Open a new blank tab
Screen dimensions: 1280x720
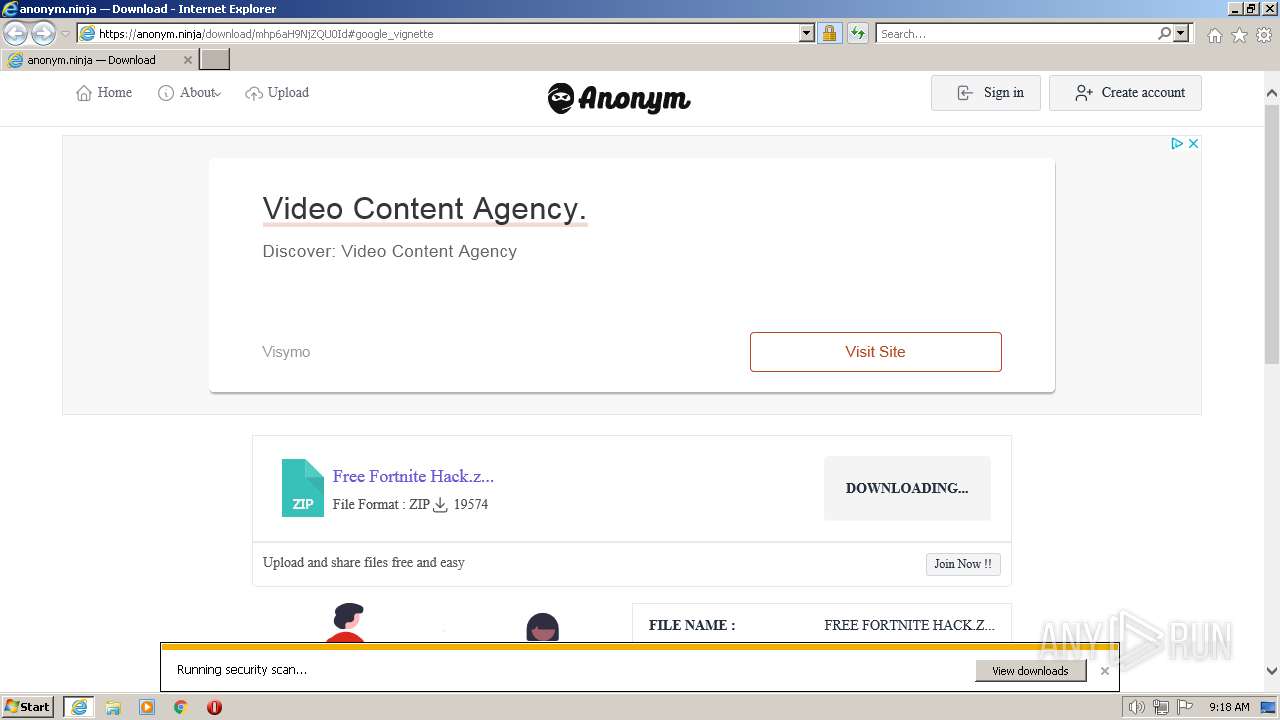tap(215, 60)
